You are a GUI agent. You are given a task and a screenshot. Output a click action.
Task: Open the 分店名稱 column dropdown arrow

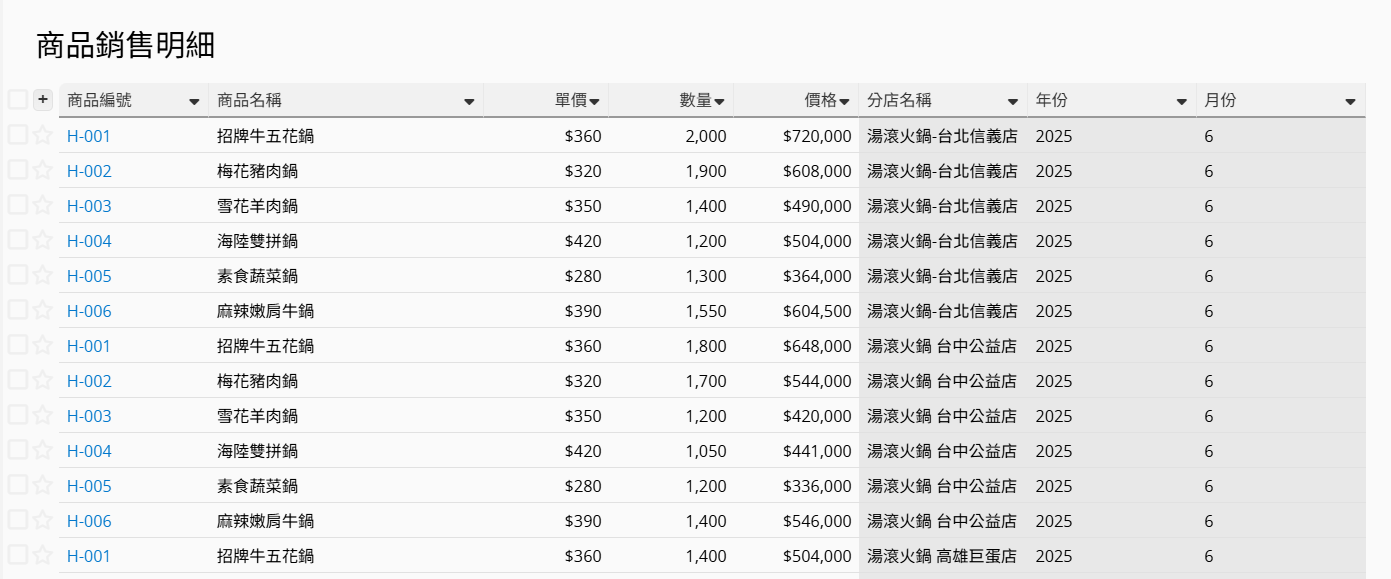click(1013, 101)
